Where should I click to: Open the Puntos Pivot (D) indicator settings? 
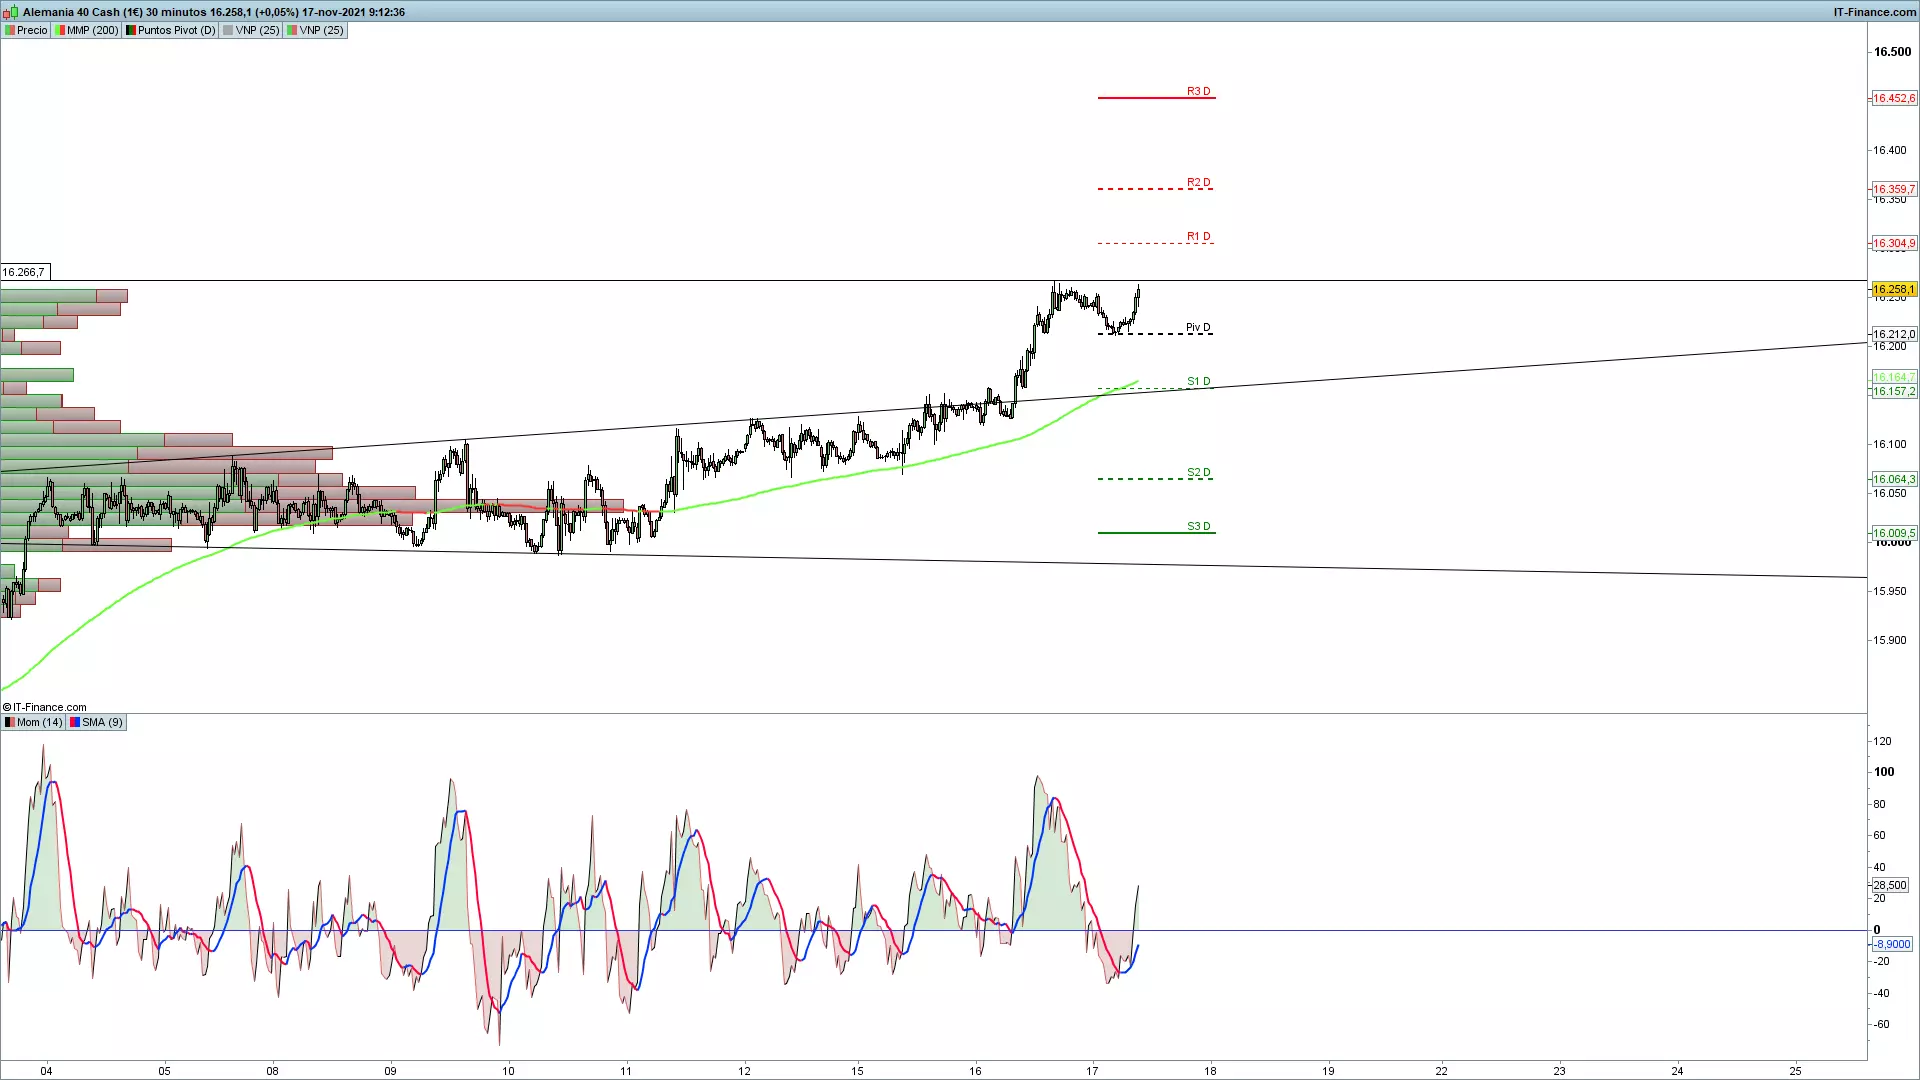171,30
